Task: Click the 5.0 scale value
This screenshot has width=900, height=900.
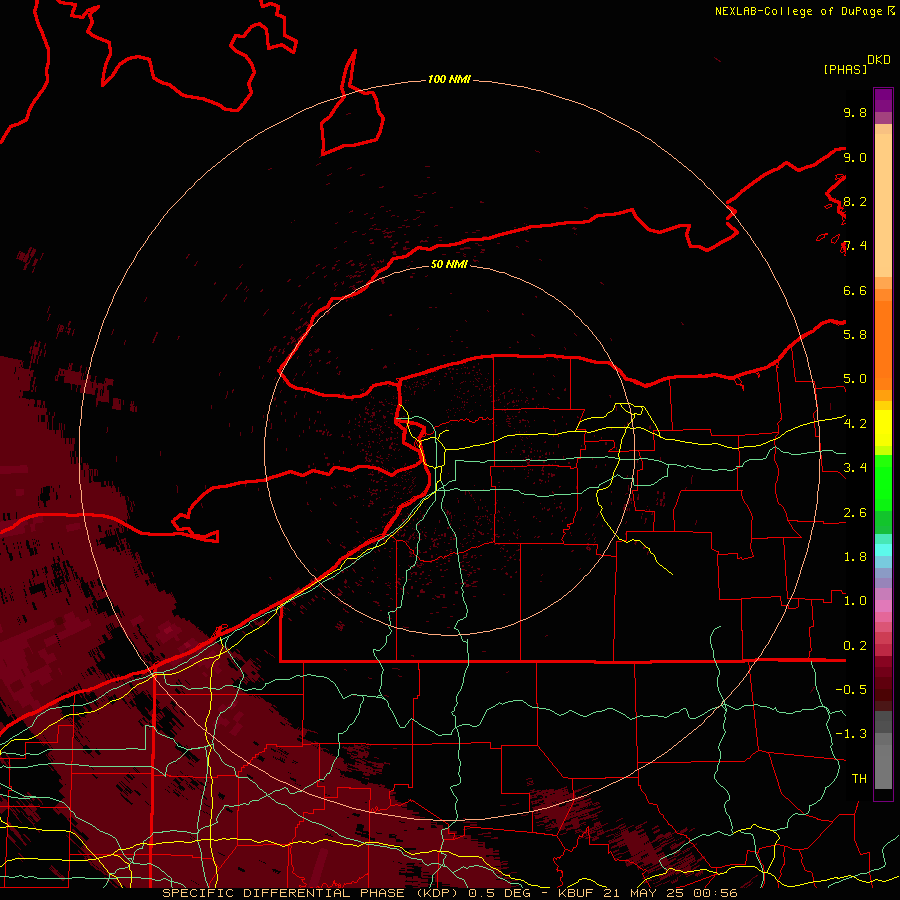Action: [x=855, y=379]
